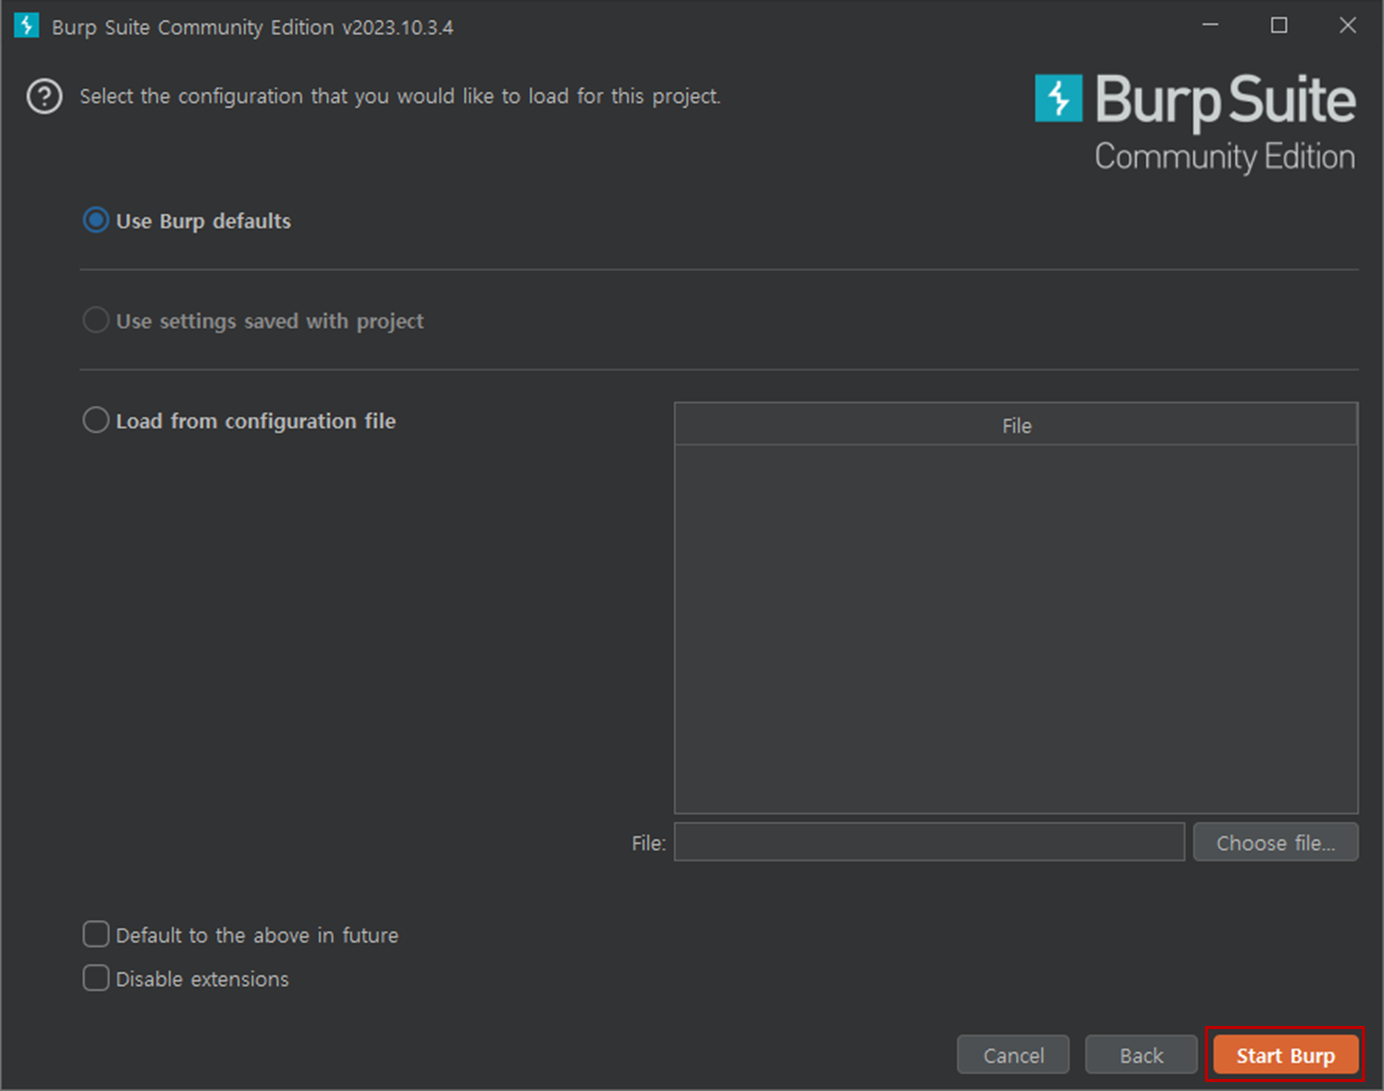Select Use Burp defaults radio button
Viewport: 1384px width, 1091px height.
95,220
